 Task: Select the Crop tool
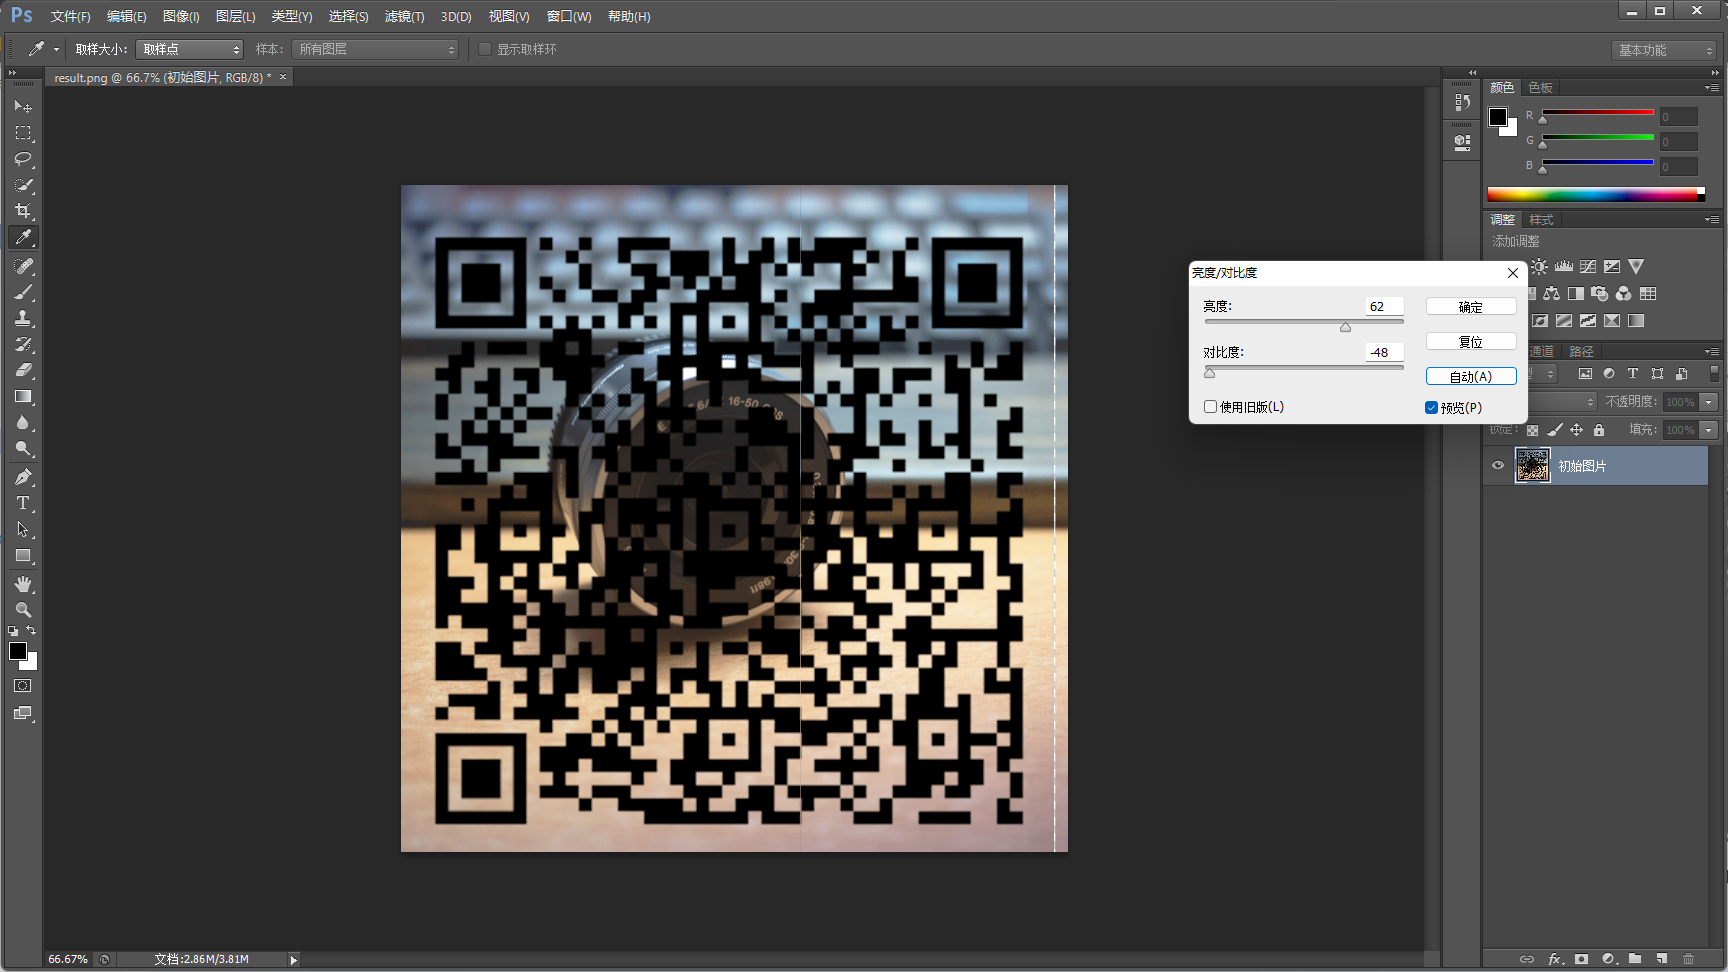coord(23,211)
